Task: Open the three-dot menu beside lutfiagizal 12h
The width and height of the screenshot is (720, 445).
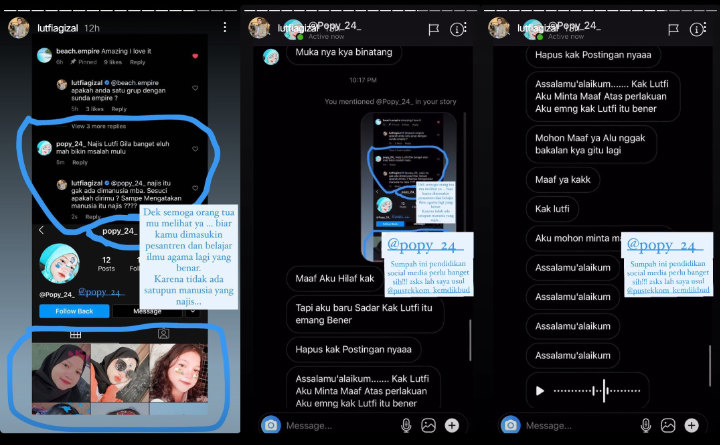Action: 225,27
